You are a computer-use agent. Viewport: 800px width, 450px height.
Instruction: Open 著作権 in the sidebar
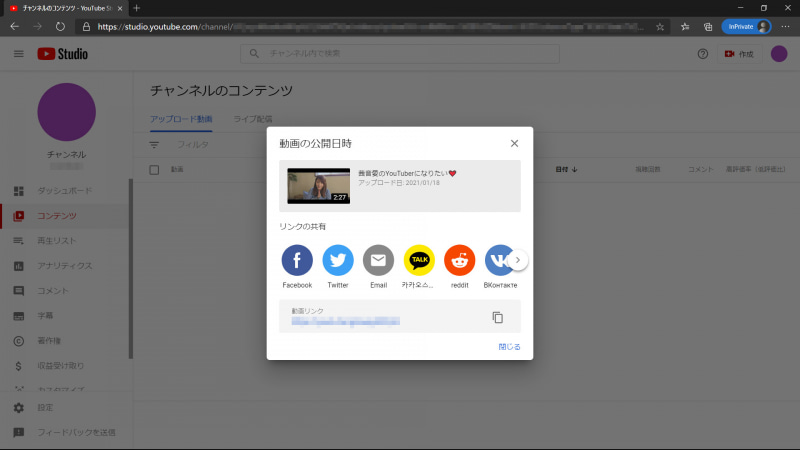point(64,341)
